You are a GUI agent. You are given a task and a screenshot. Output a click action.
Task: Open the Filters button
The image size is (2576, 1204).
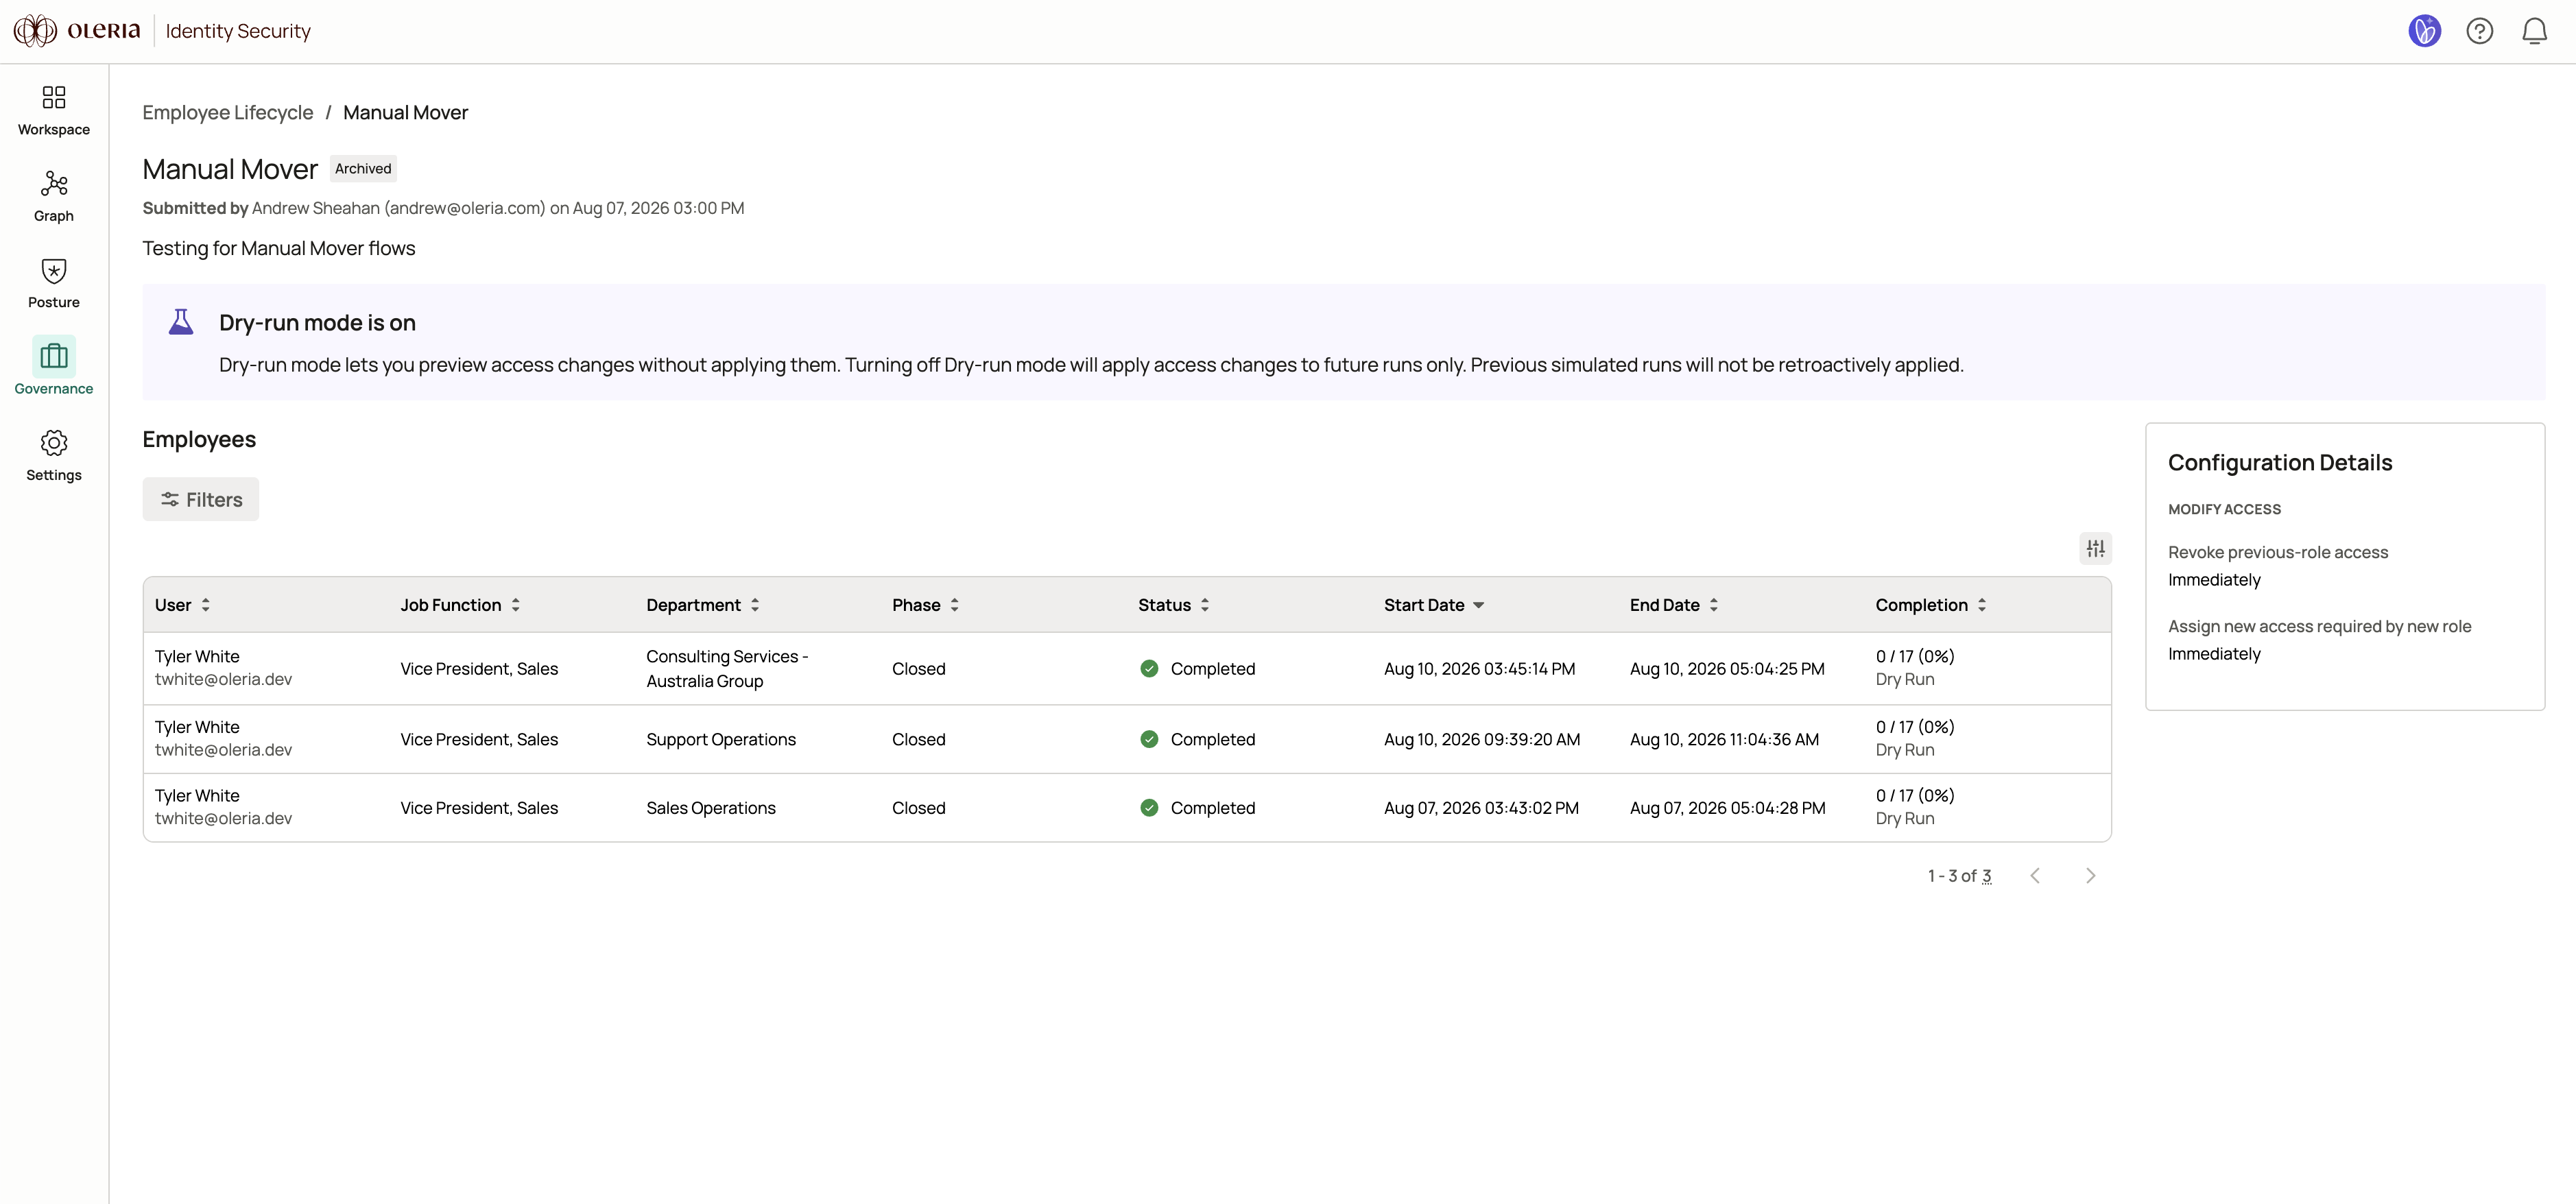[201, 499]
